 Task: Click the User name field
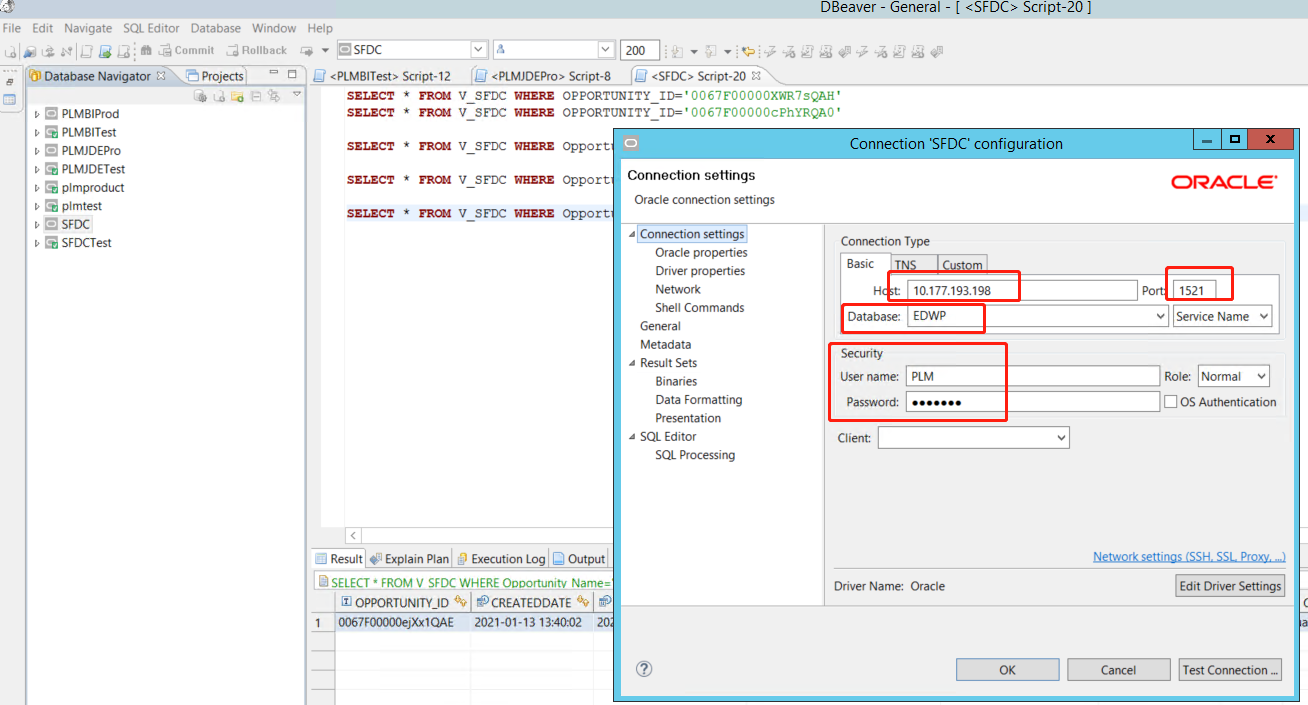1033,376
